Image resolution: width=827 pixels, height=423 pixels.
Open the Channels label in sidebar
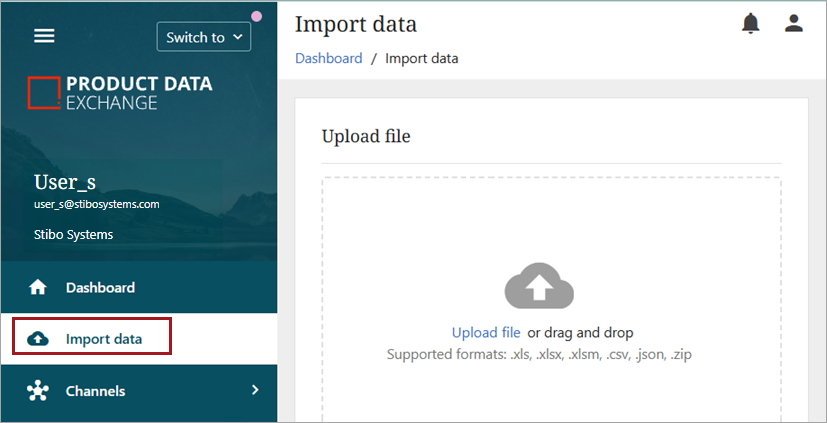click(95, 391)
